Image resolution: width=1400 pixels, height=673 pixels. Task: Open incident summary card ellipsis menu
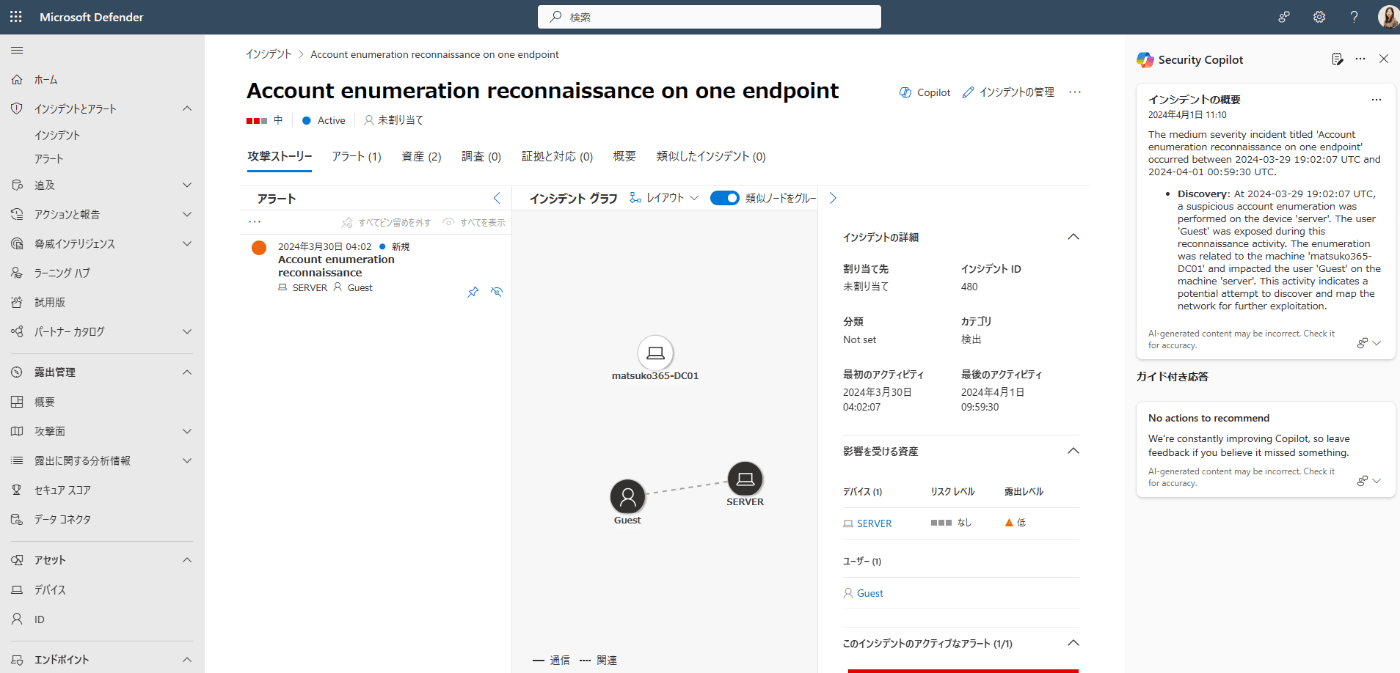1376,100
